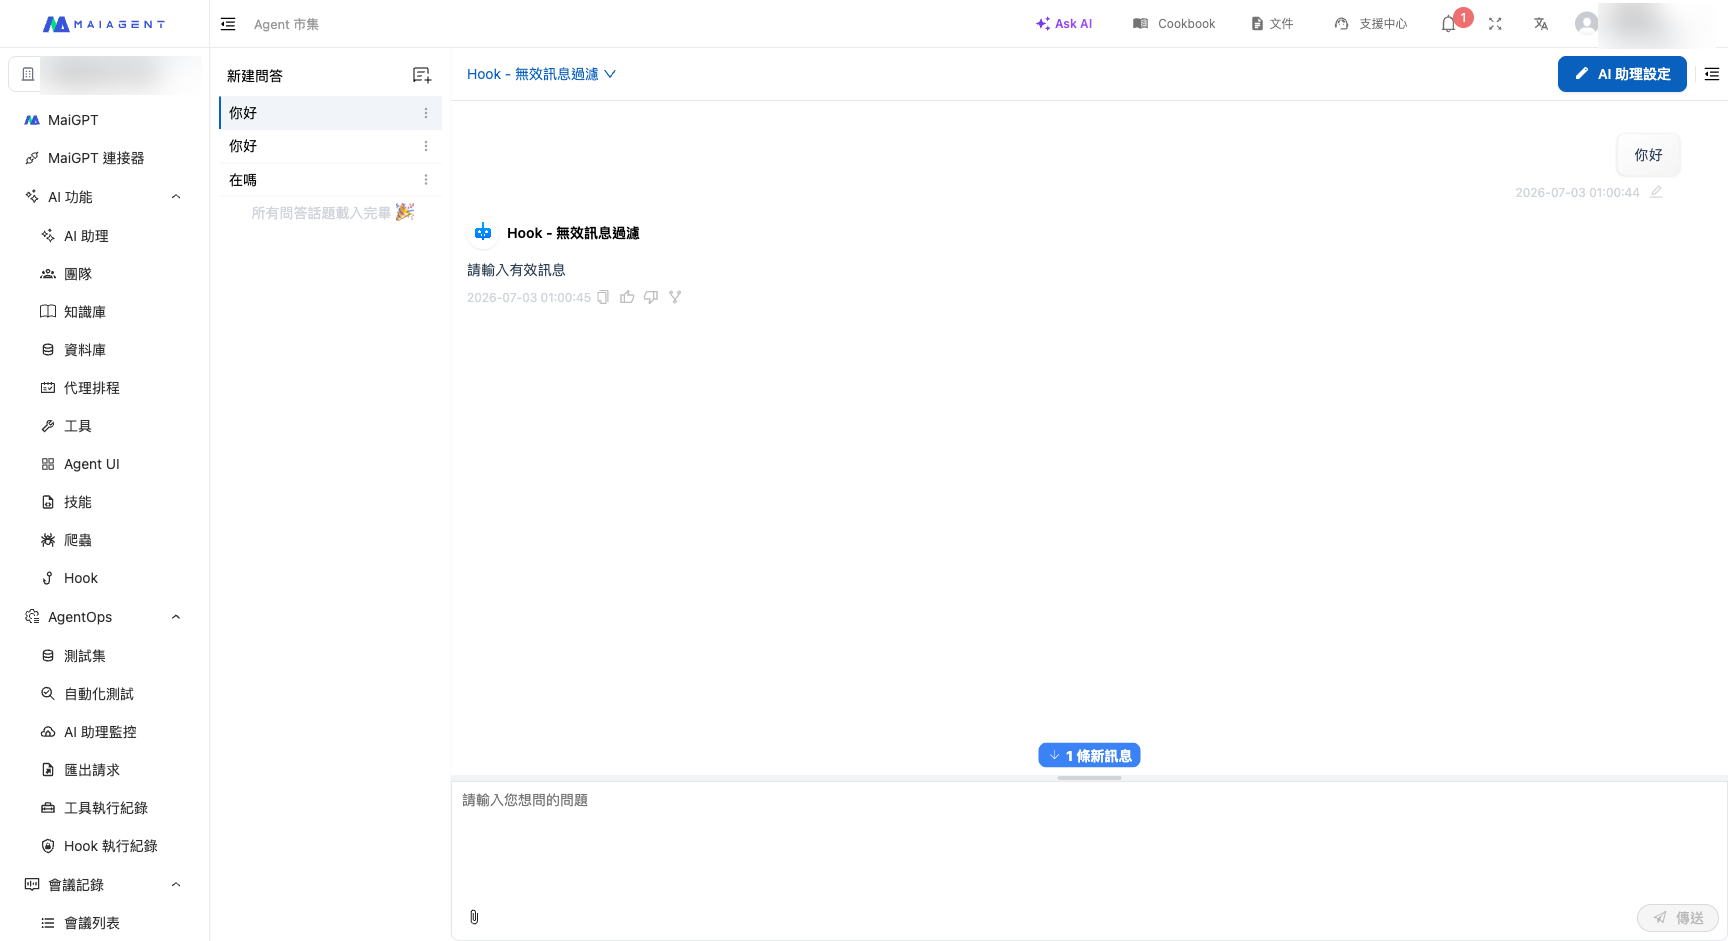Open Ask AI assistant
Viewport: 1728px width, 941px height.
click(1064, 24)
